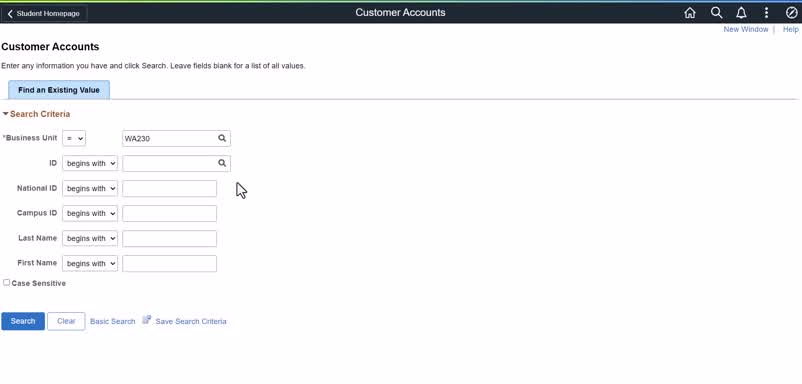This screenshot has height=384, width=802.
Task: Click the Campus ID input field
Action: 169,214
